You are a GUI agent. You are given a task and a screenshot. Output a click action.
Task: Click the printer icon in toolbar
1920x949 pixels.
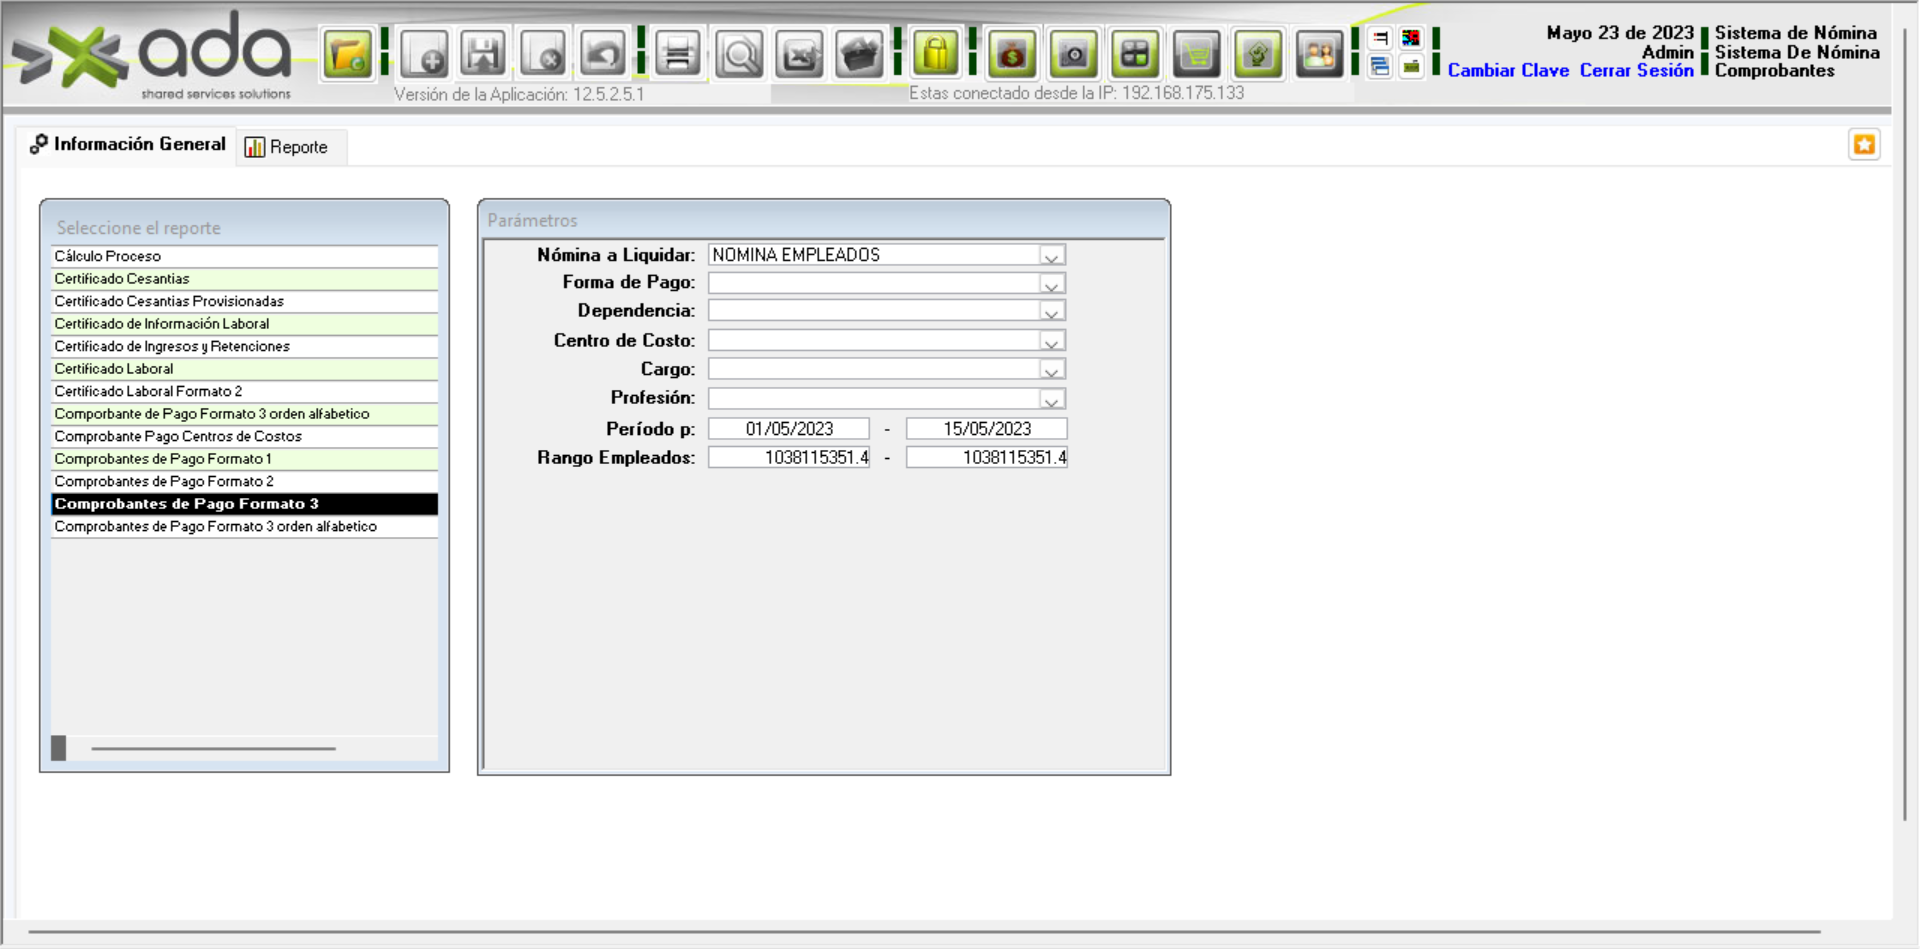pos(677,54)
